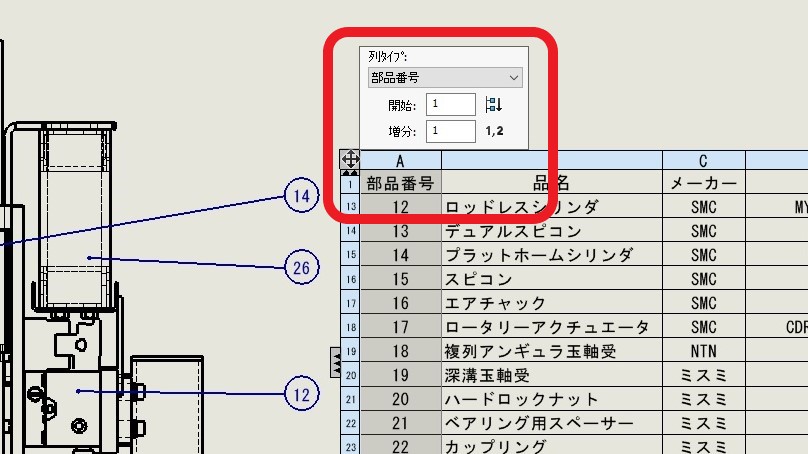This screenshot has width=808, height=454.
Task: Click the 開始 start value input field
Action: 450,105
